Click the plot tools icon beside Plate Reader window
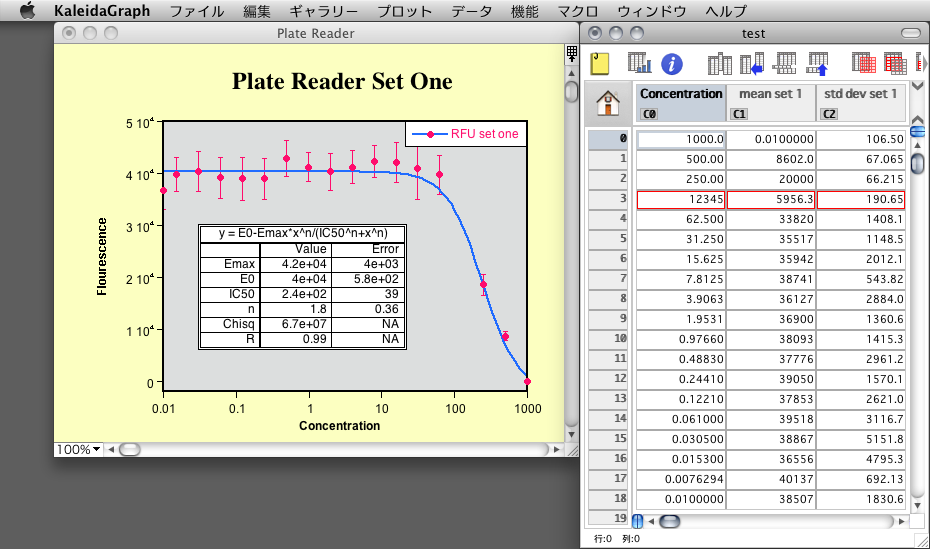The width and height of the screenshot is (930, 549). (x=572, y=54)
